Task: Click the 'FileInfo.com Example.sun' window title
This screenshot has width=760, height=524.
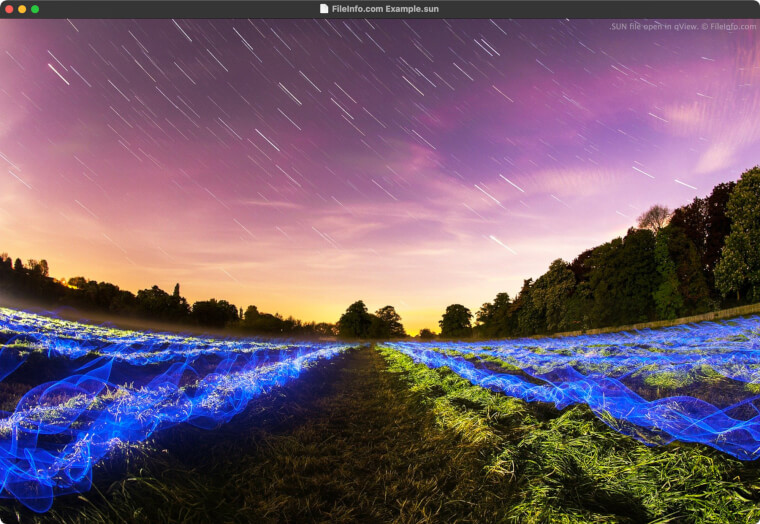Action: tap(385, 9)
